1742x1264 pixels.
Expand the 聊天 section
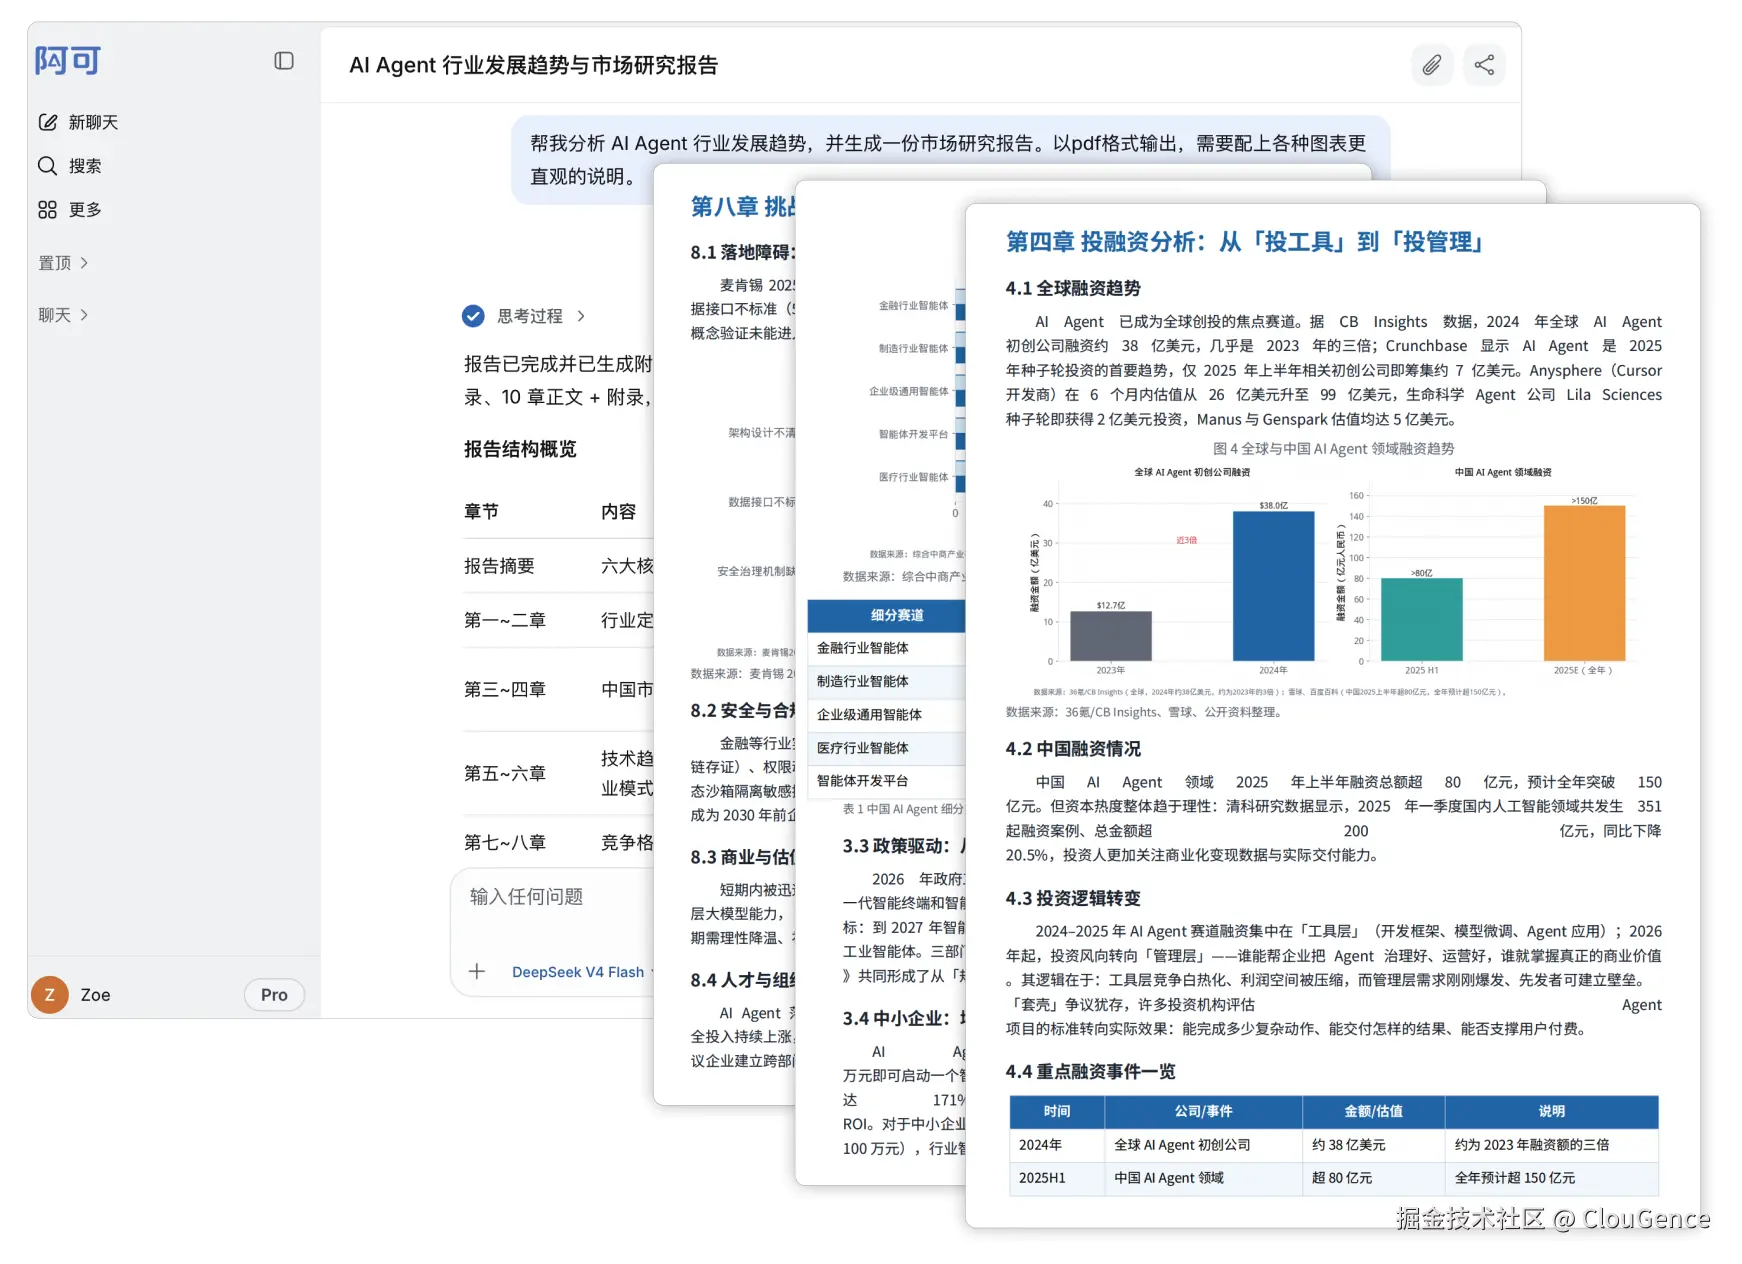[x=63, y=315]
